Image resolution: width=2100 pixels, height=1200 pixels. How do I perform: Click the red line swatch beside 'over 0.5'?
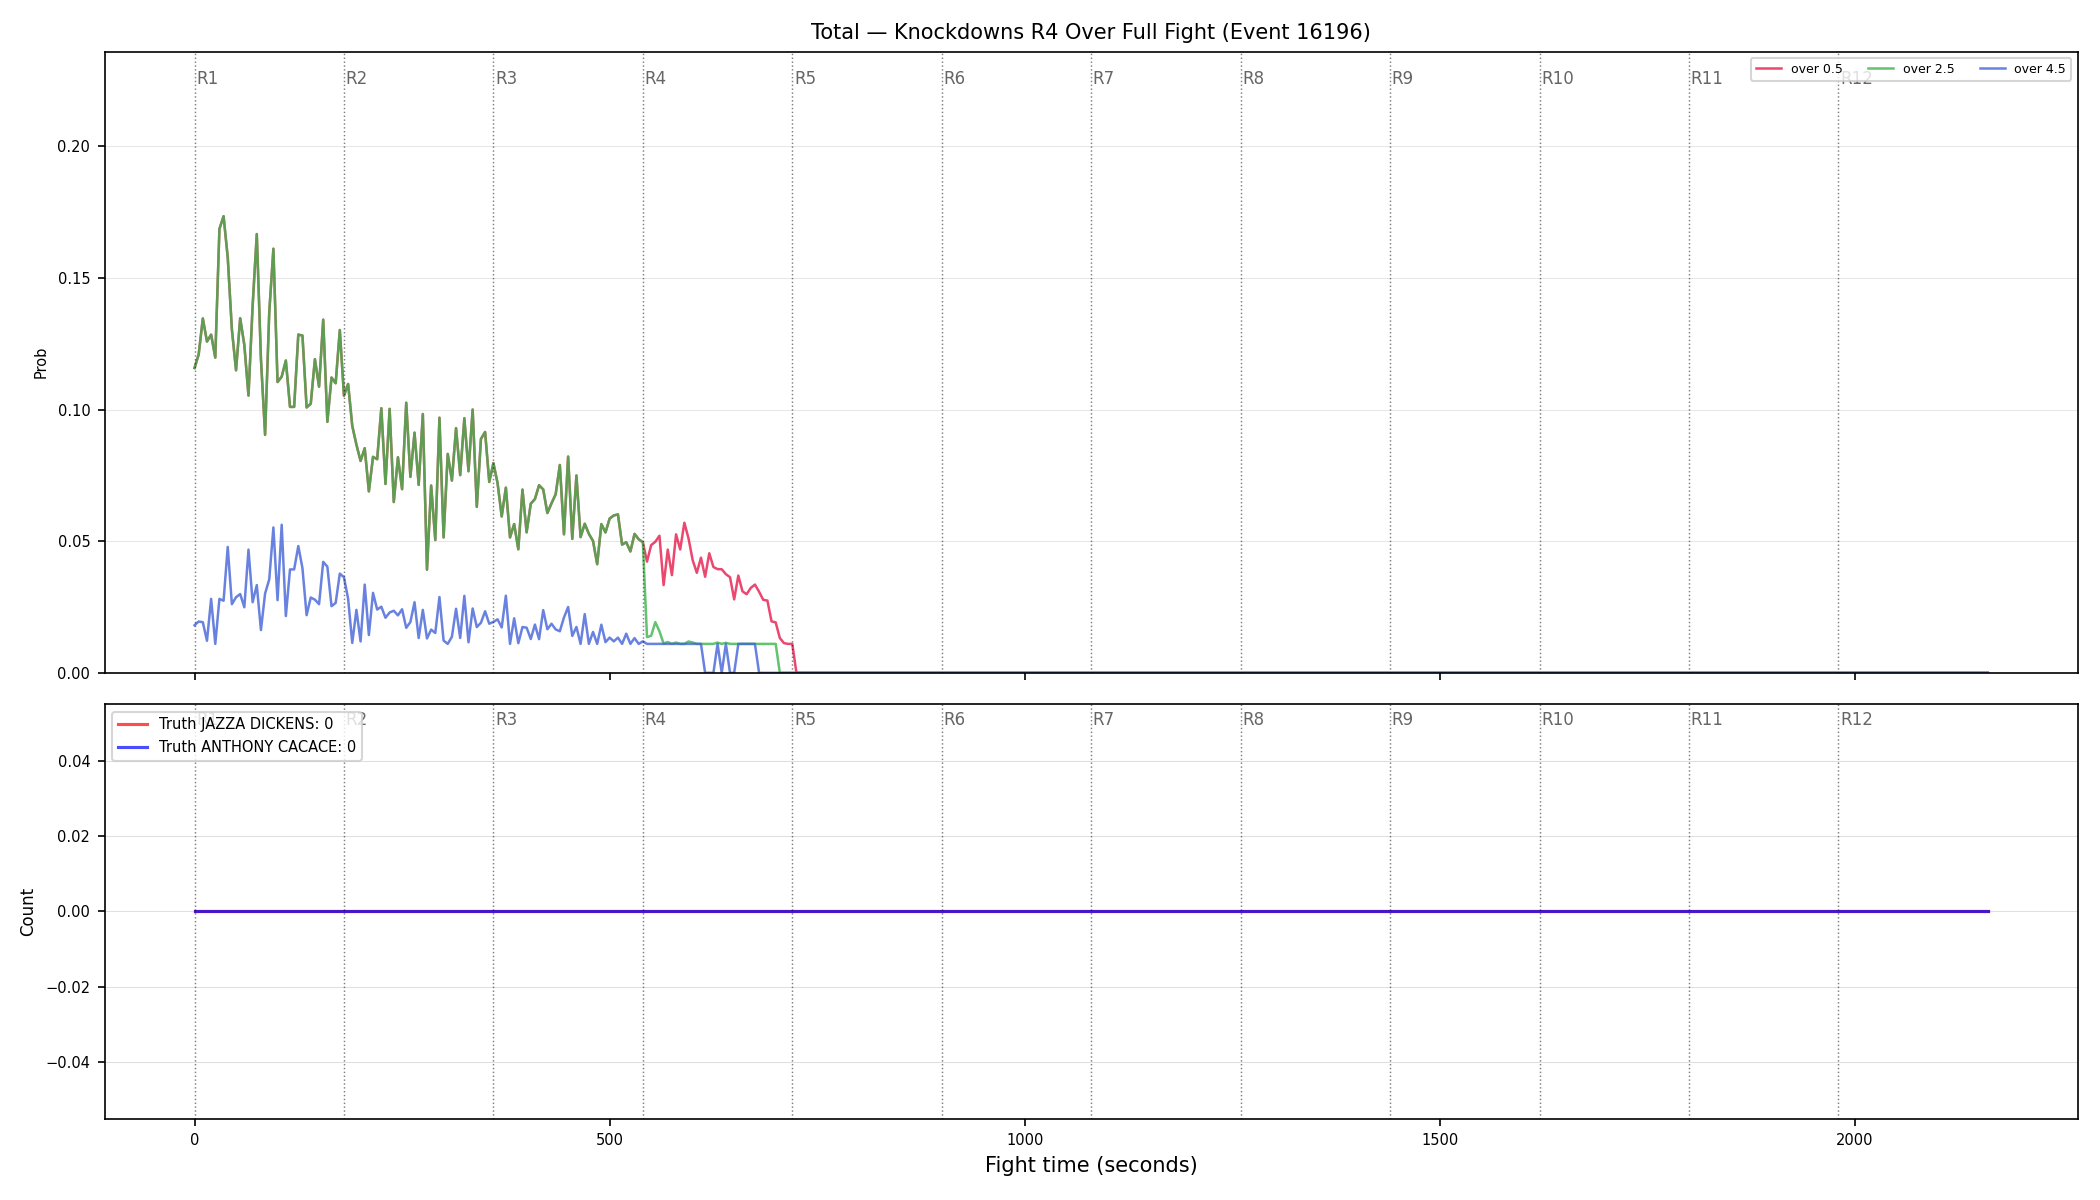coord(1769,69)
